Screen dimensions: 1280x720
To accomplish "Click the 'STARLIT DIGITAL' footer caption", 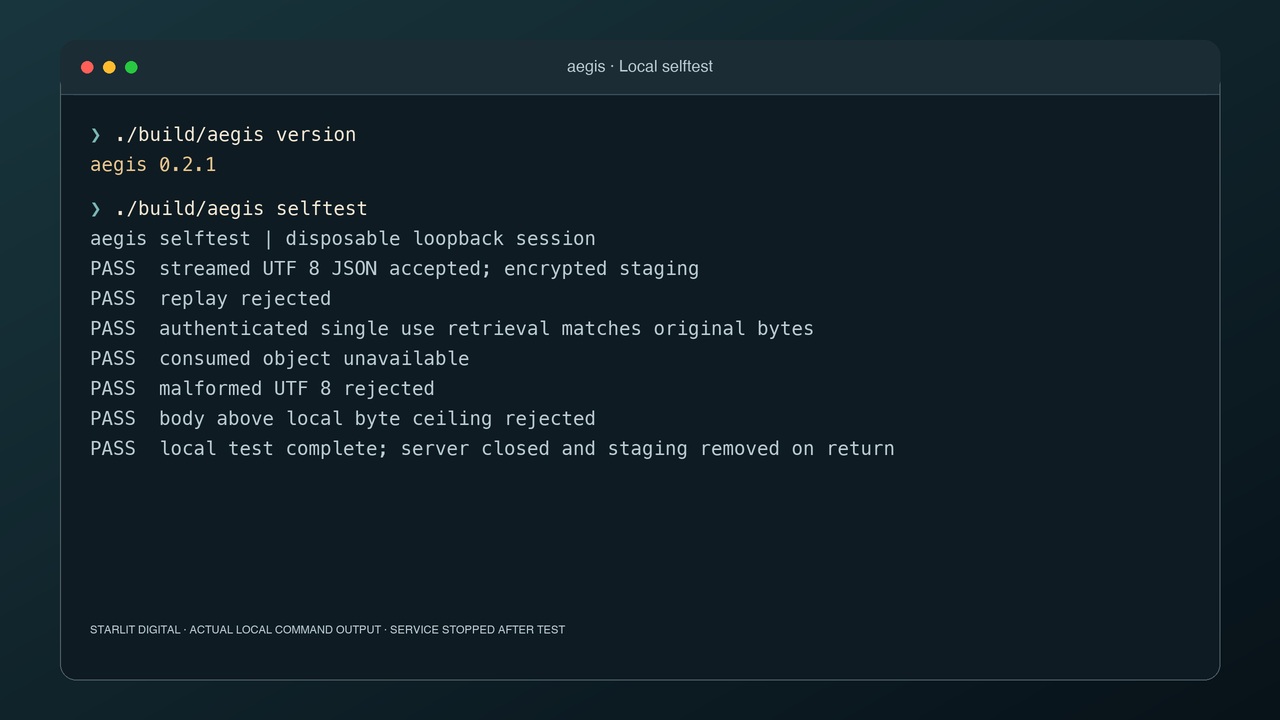I will tap(328, 630).
